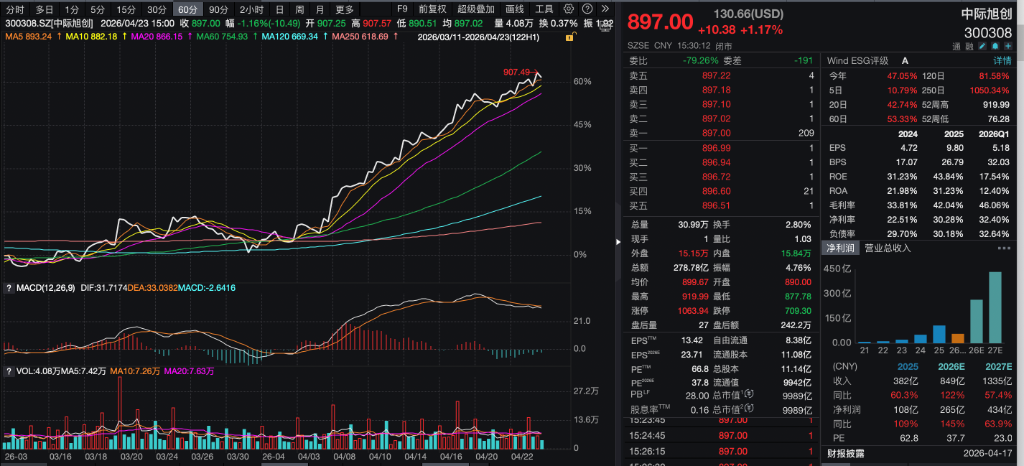Screen dimensions: 1024x466
Task: Switch to monthly 月 chart
Action: (x=319, y=9)
